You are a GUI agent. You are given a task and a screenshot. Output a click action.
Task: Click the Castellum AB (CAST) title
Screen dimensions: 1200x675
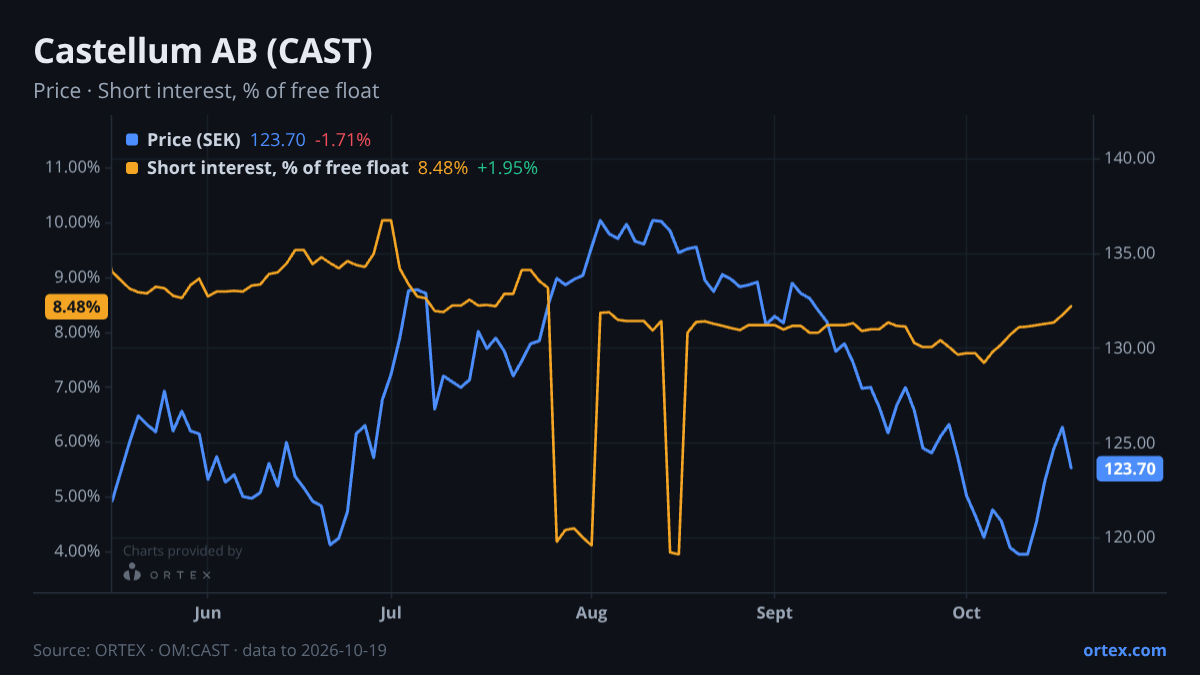tap(204, 50)
